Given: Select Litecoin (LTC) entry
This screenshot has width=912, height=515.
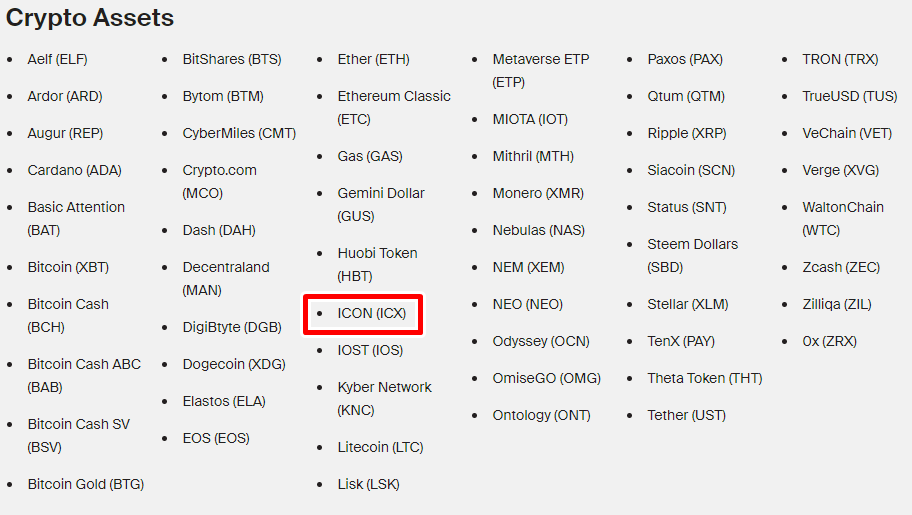Looking at the screenshot, I should point(380,447).
